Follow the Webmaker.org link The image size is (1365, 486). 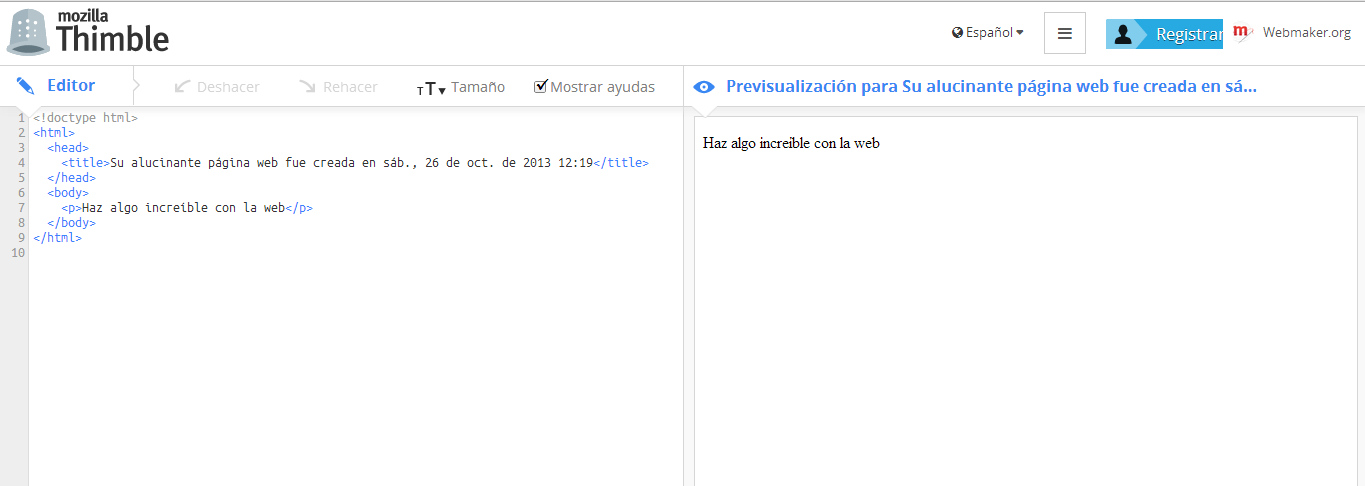1306,33
